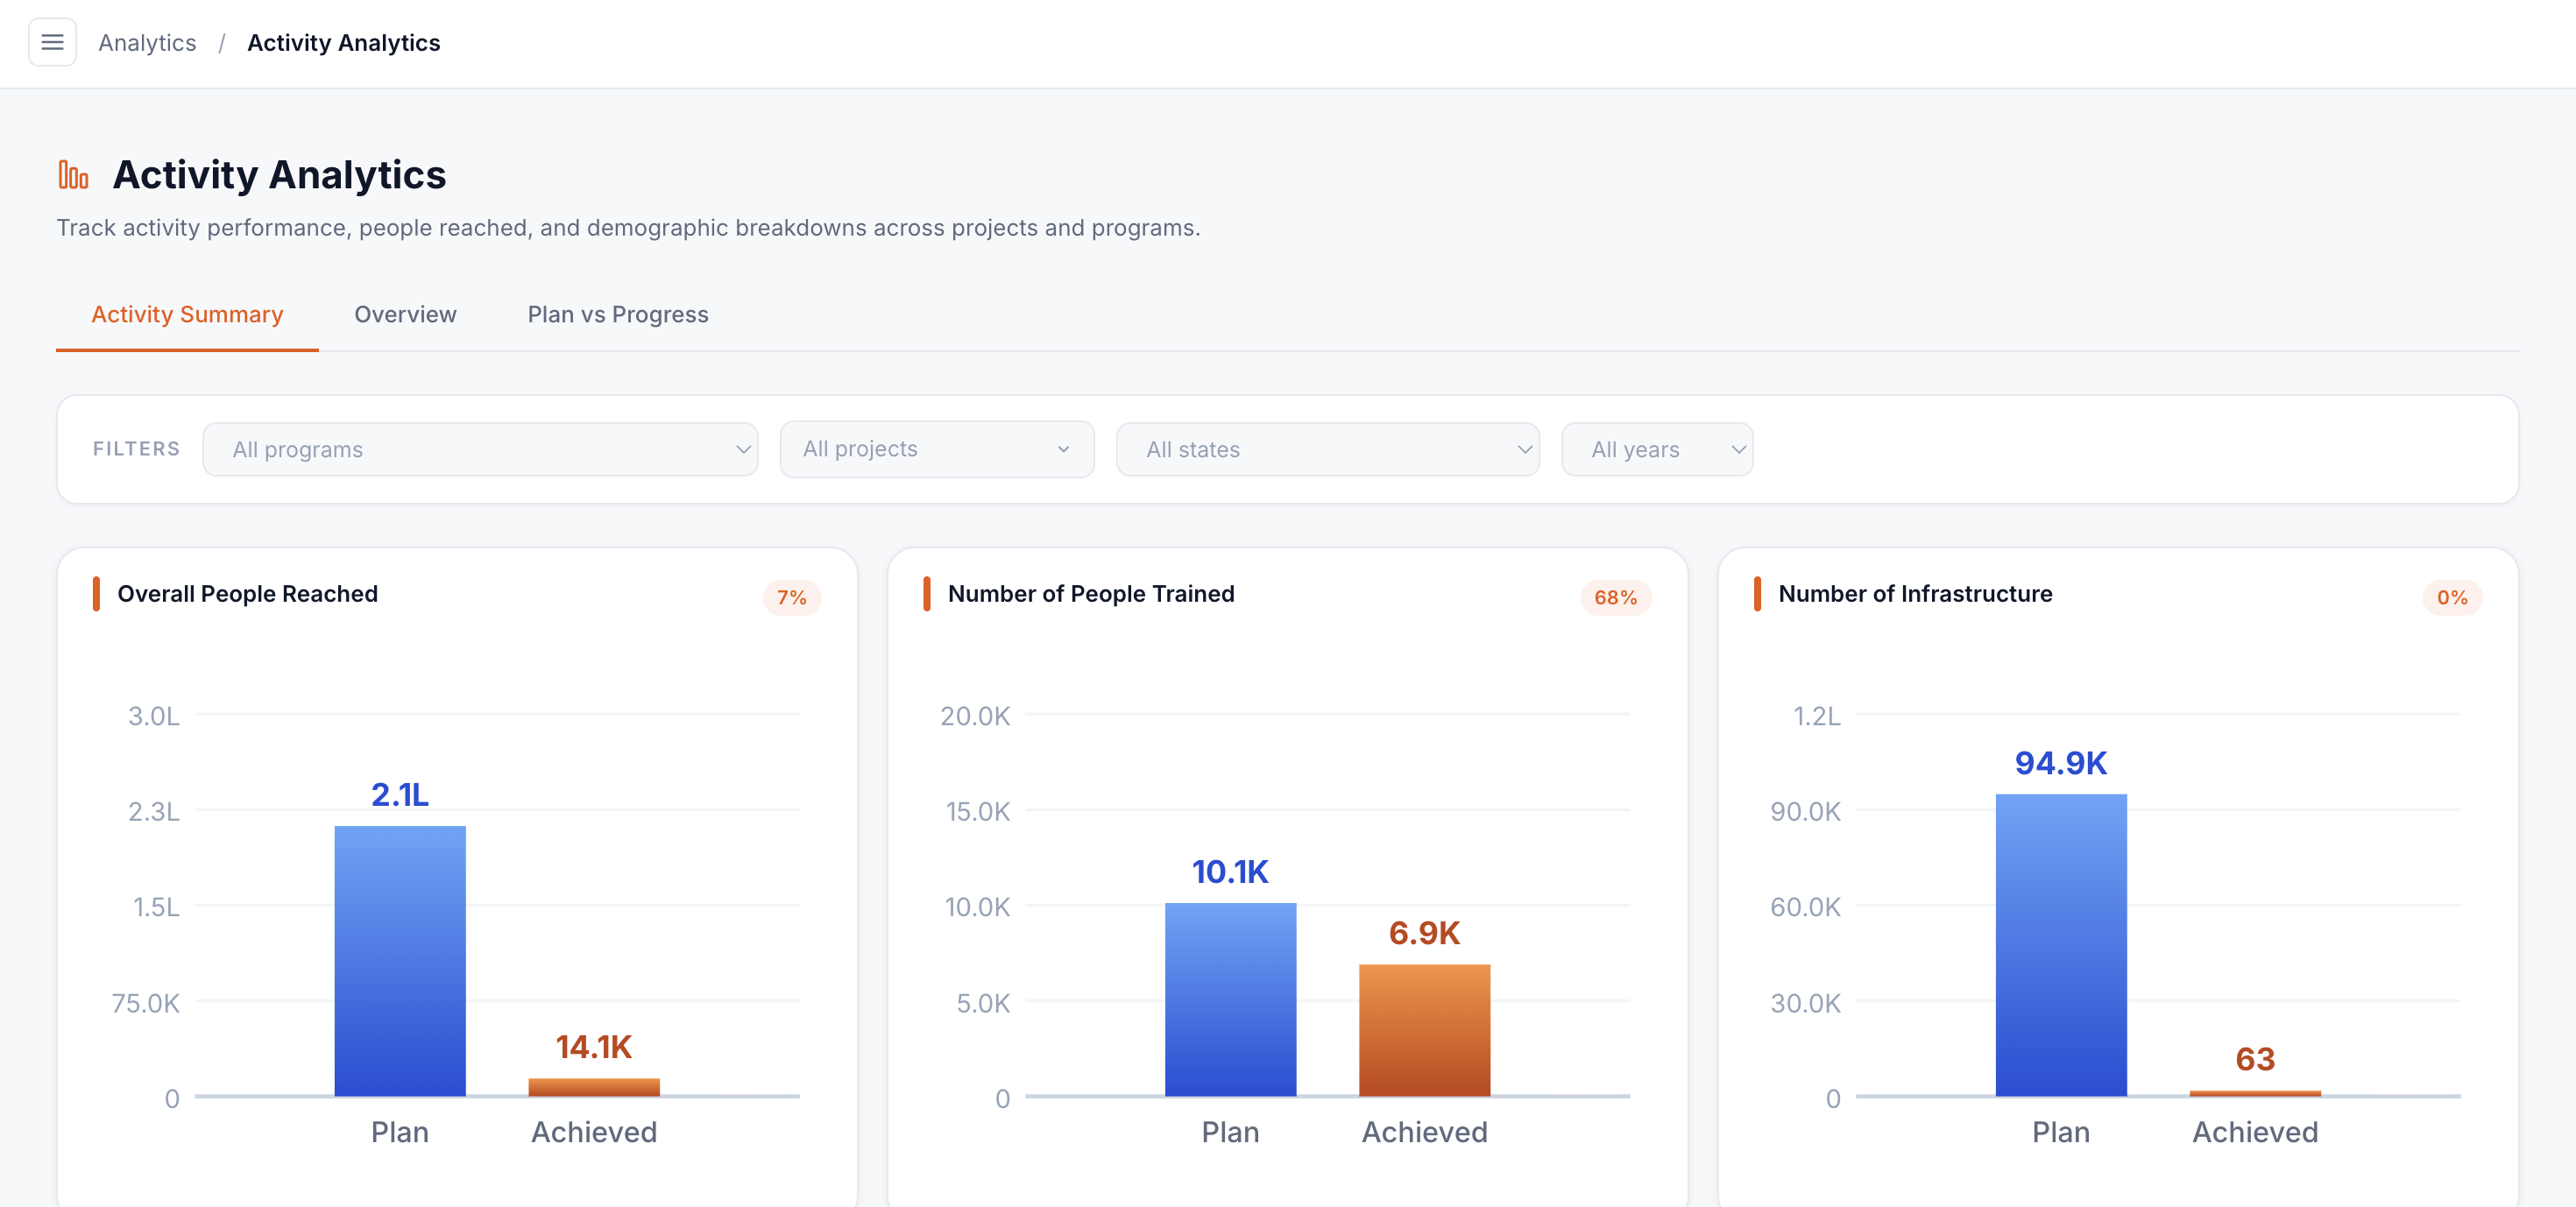Click the 90.0K axis label
The height and width of the screenshot is (1207, 2576).
1805,811
